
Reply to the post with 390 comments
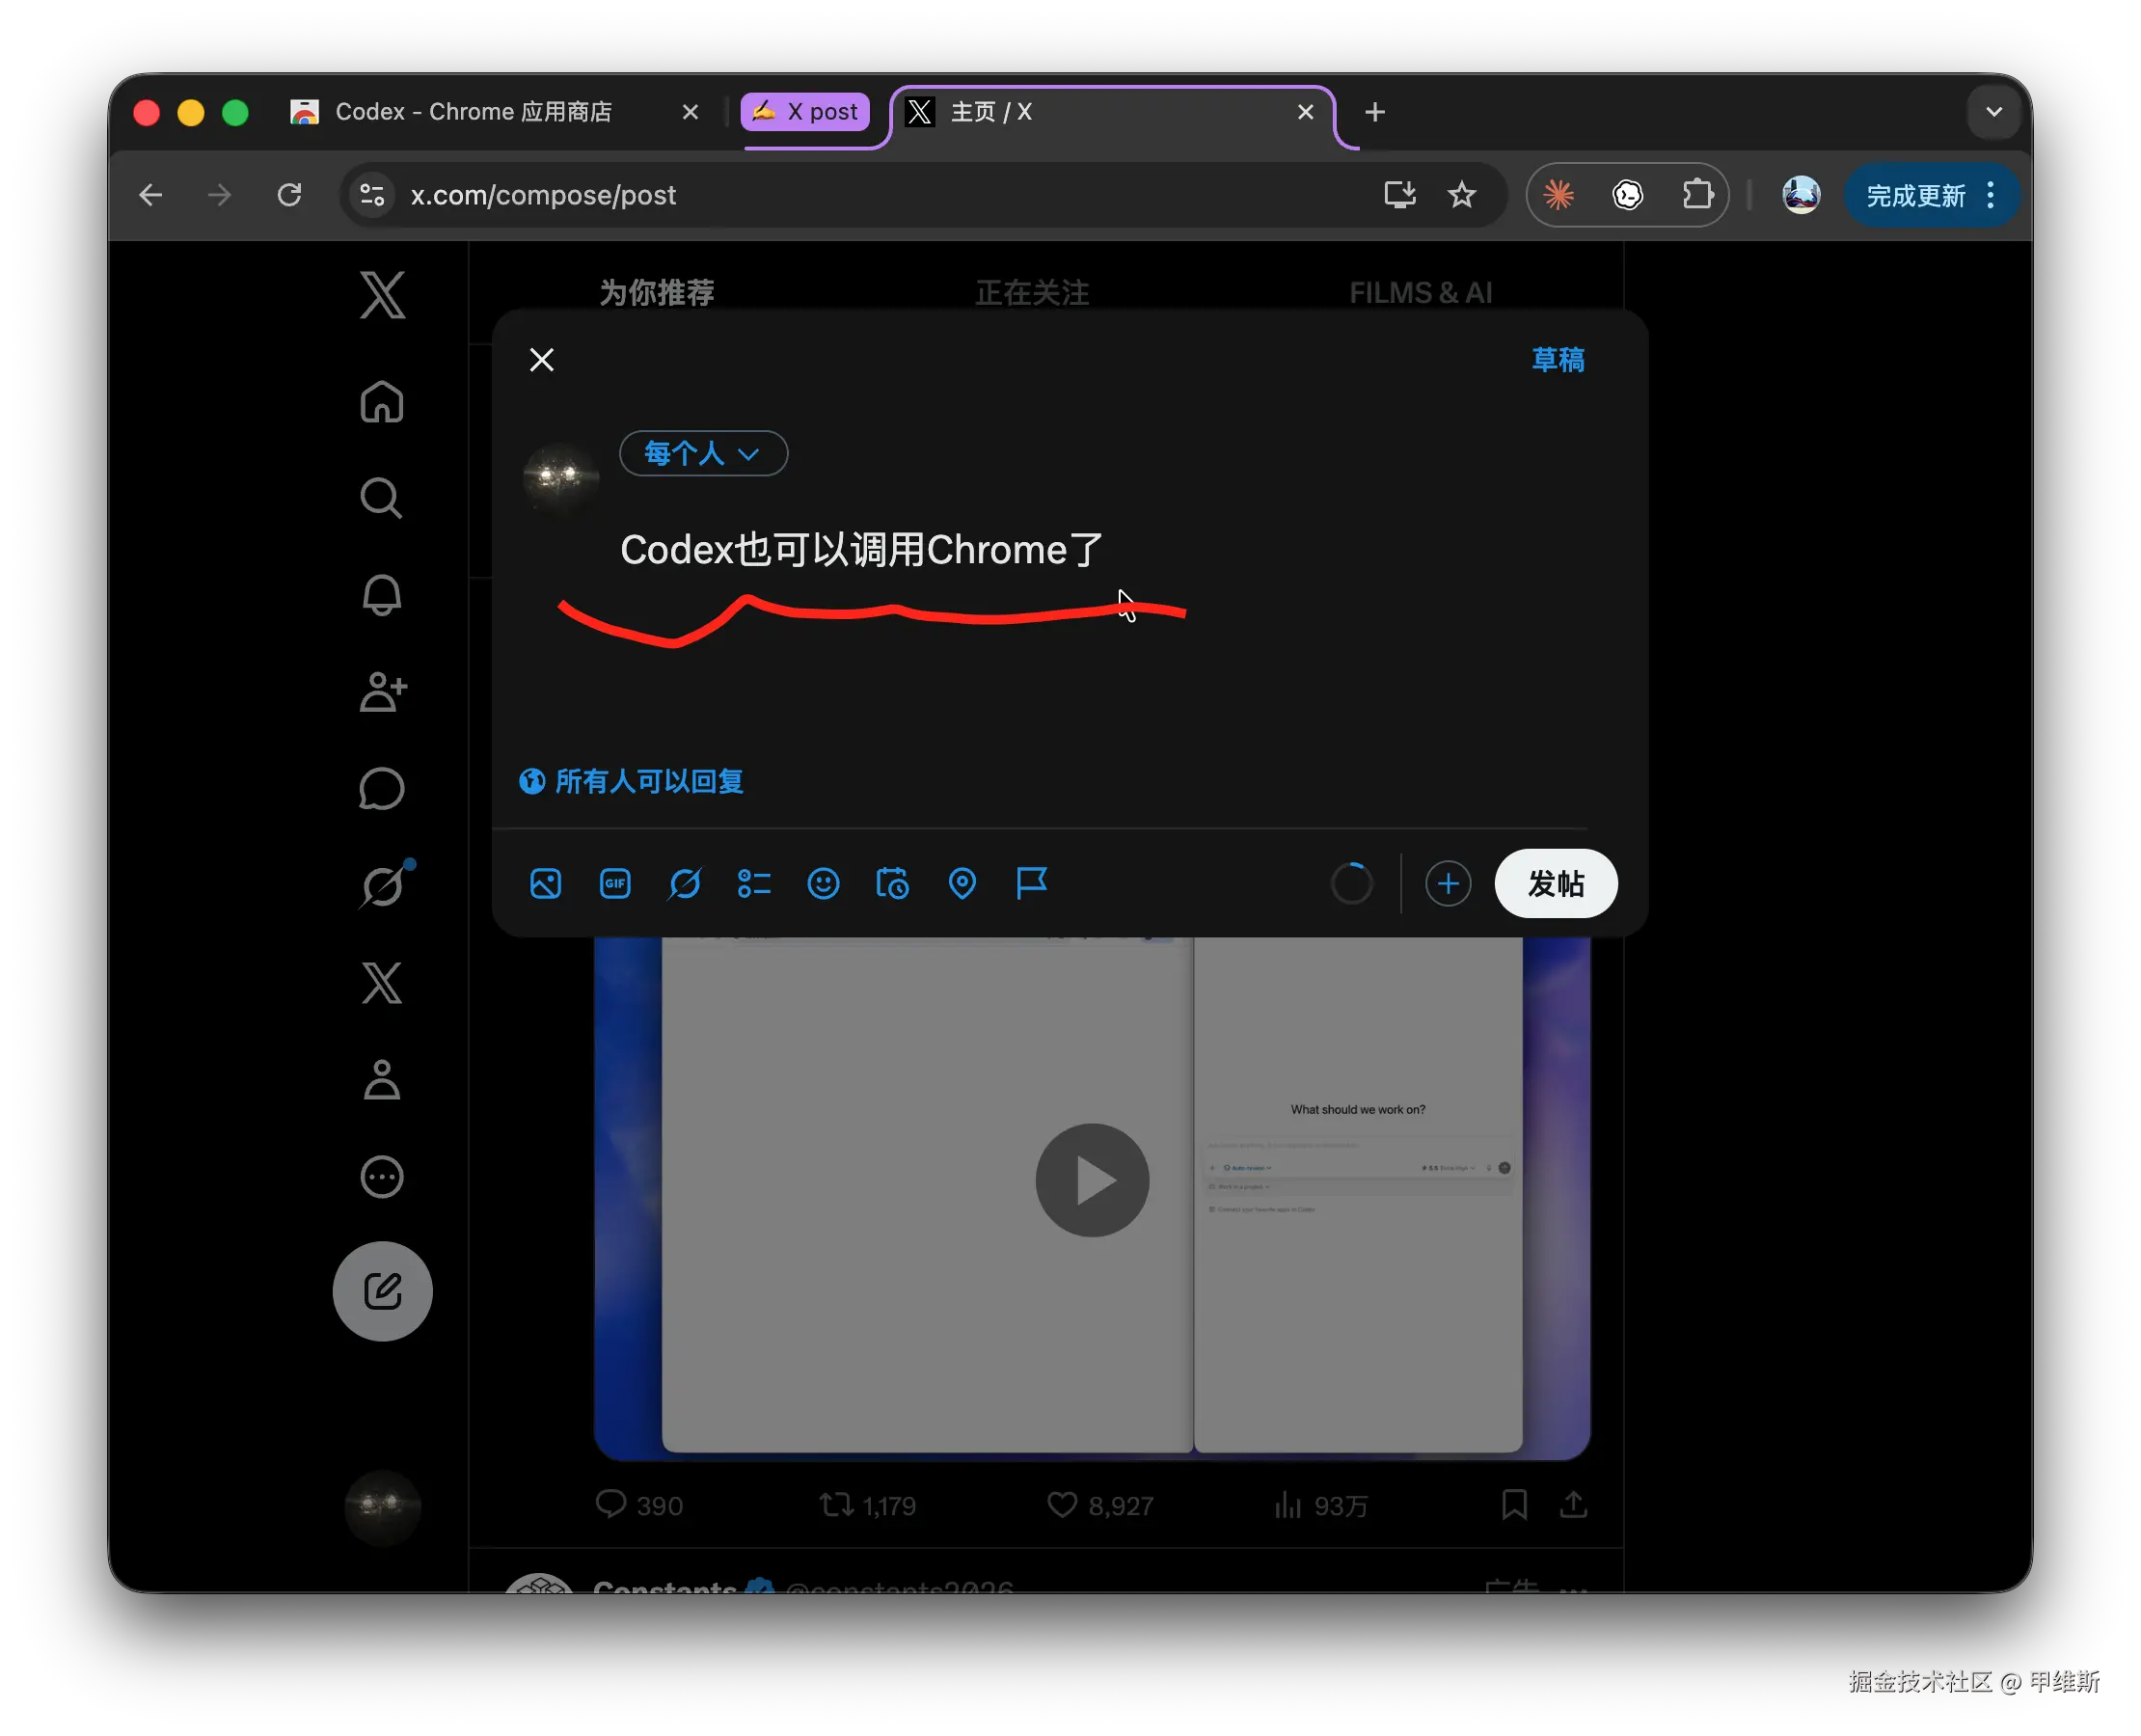[639, 1505]
